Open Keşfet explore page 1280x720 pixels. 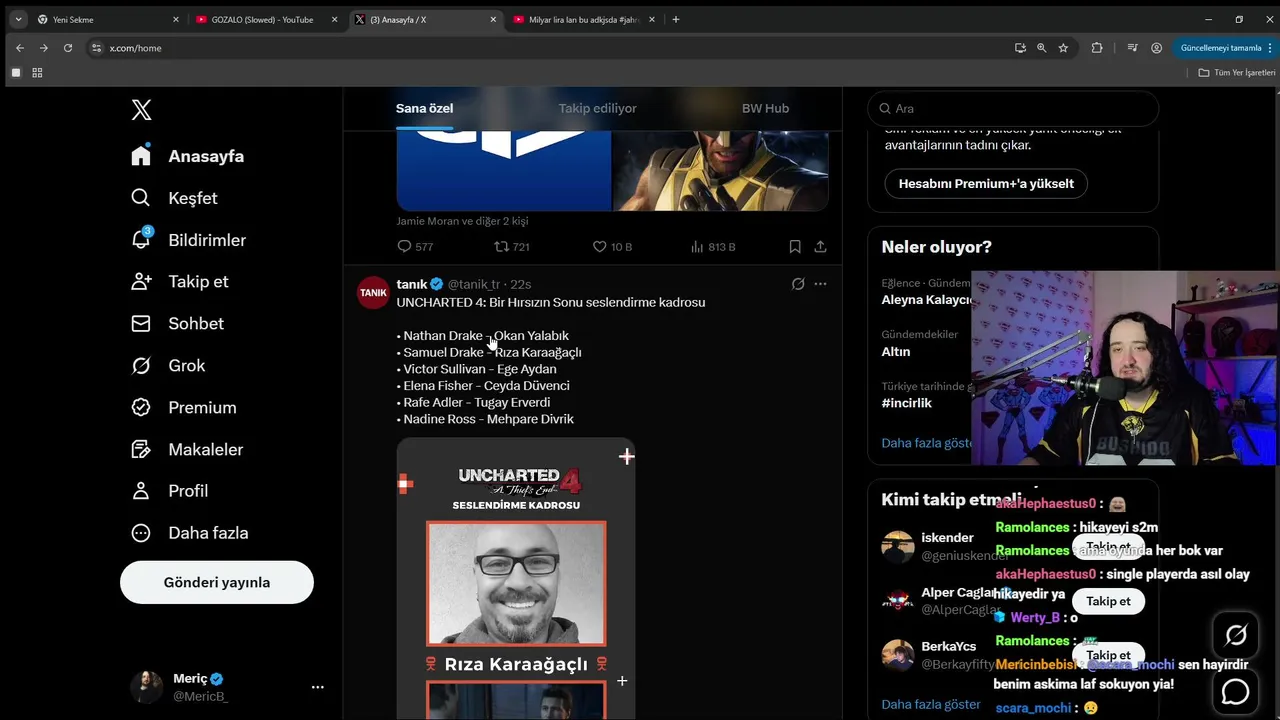point(174,198)
